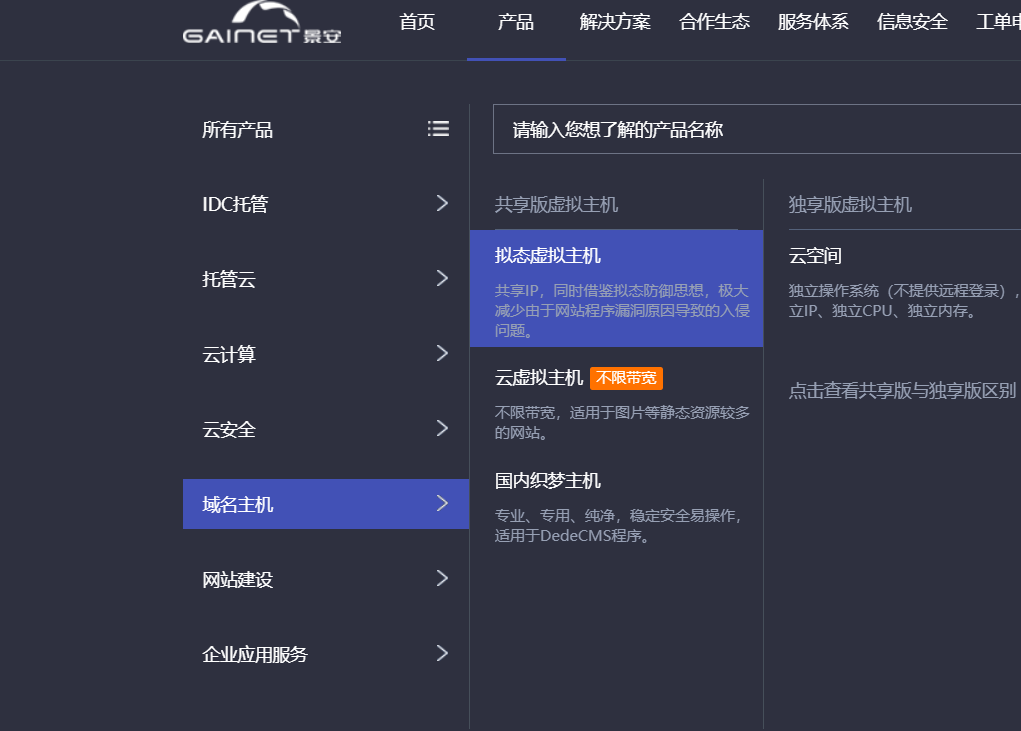This screenshot has height=731, width=1021.
Task: Click the list icon beside 所有产品
Action: (438, 129)
